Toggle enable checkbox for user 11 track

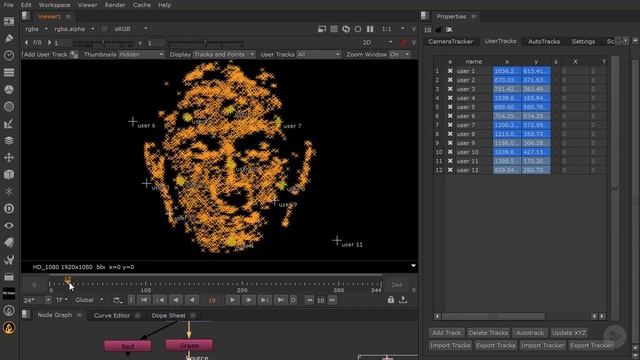pos(450,161)
